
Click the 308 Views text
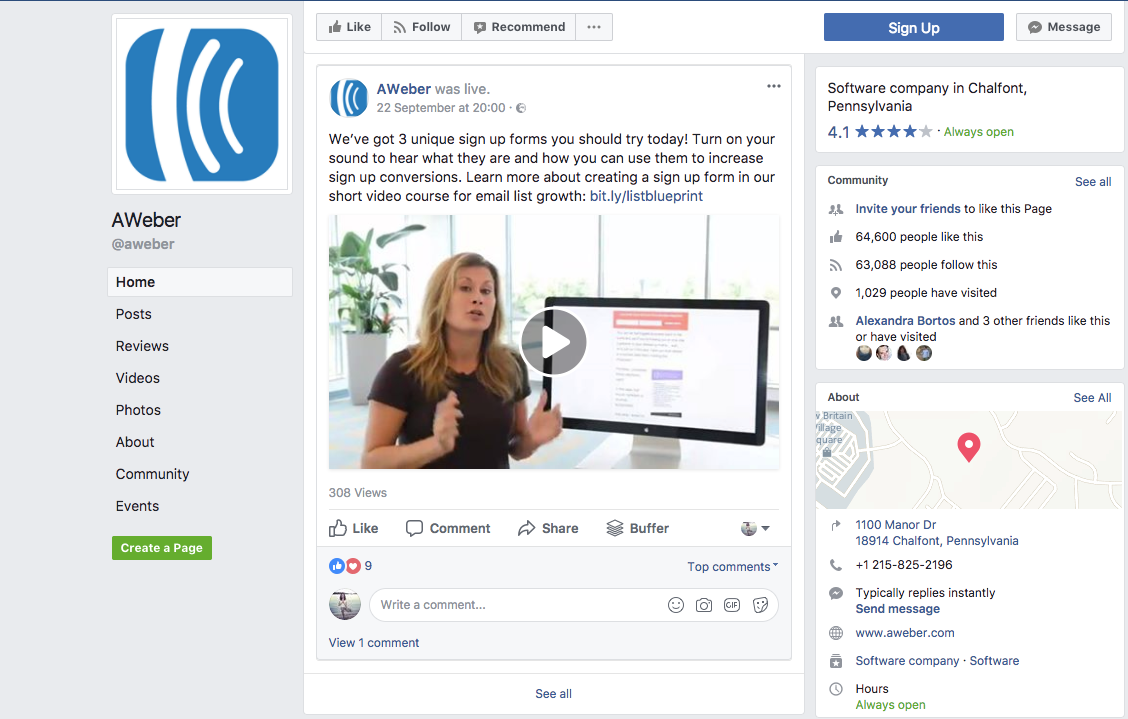click(358, 493)
